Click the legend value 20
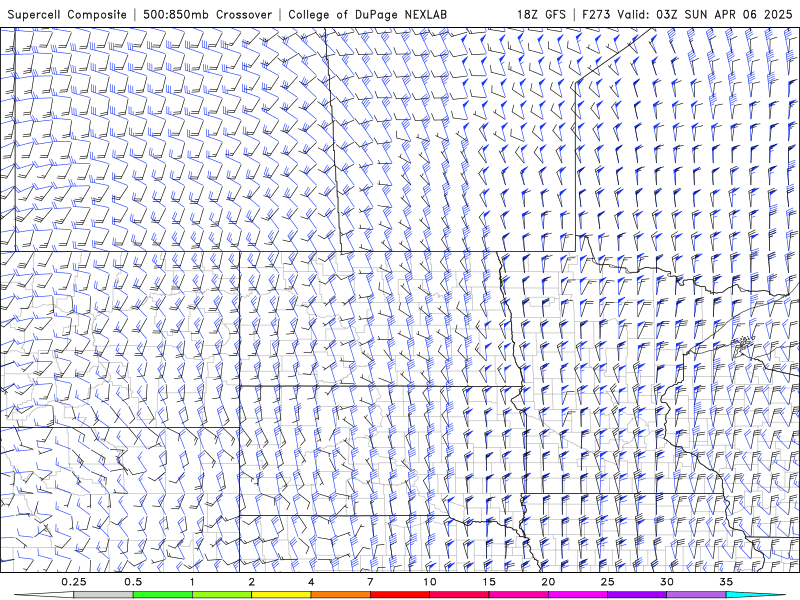This screenshot has width=800, height=600. click(548, 582)
